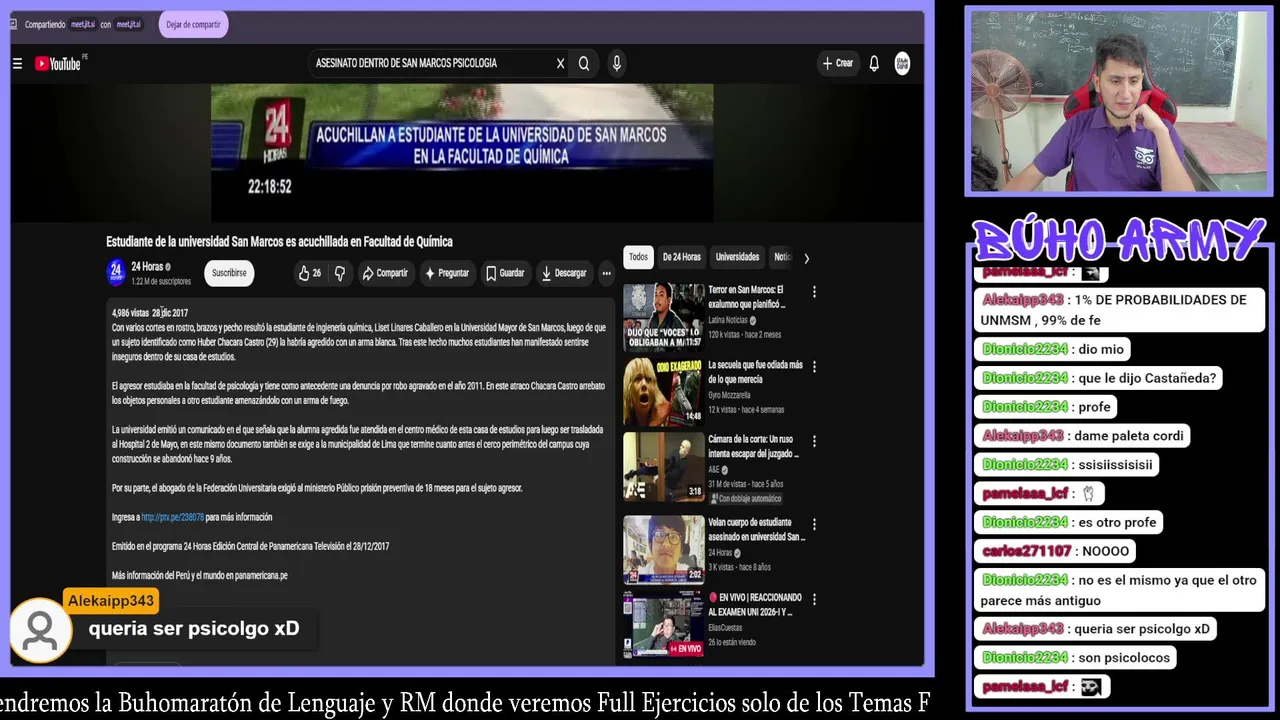Viewport: 1280px width, 720px height.
Task: Select the De 24 Horas filter chip
Action: (682, 257)
